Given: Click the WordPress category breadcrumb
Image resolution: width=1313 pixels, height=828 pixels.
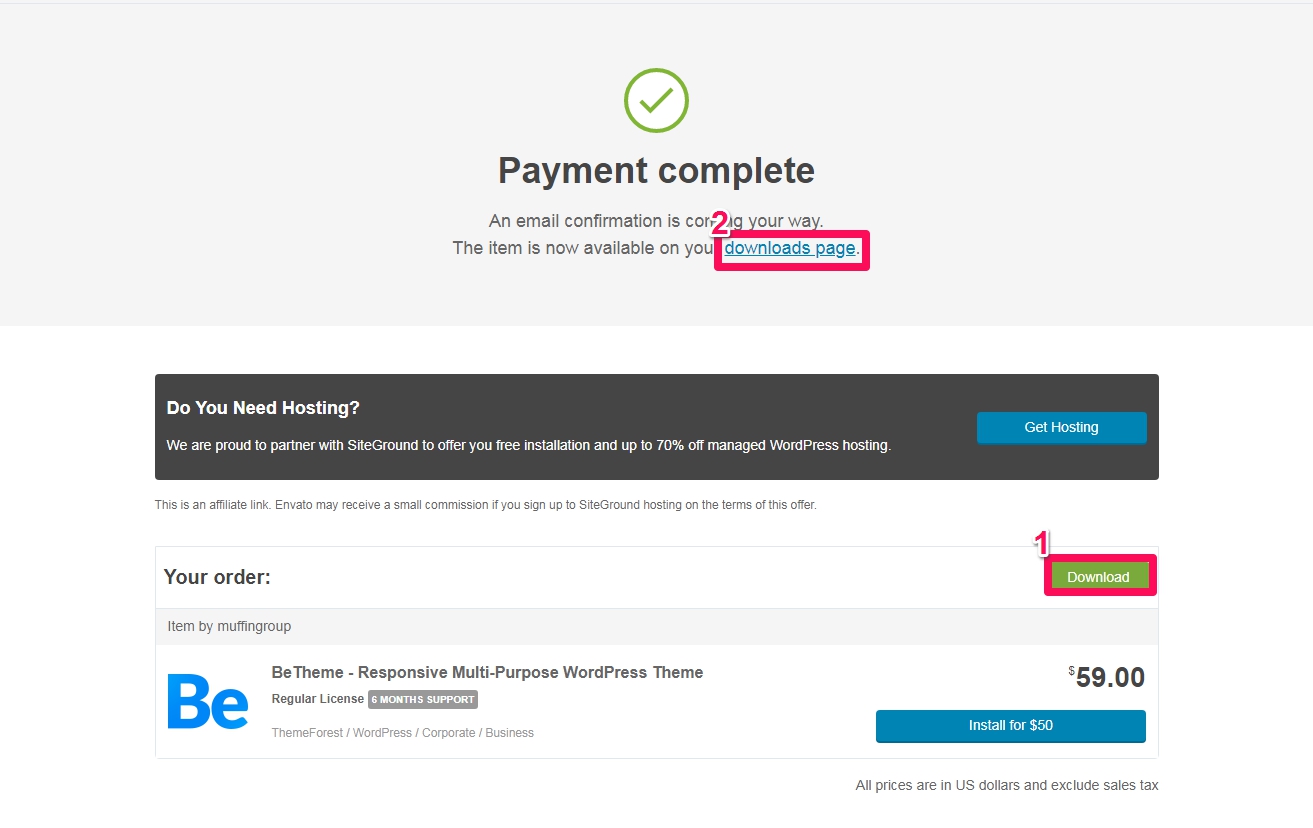Looking at the screenshot, I should point(382,733).
